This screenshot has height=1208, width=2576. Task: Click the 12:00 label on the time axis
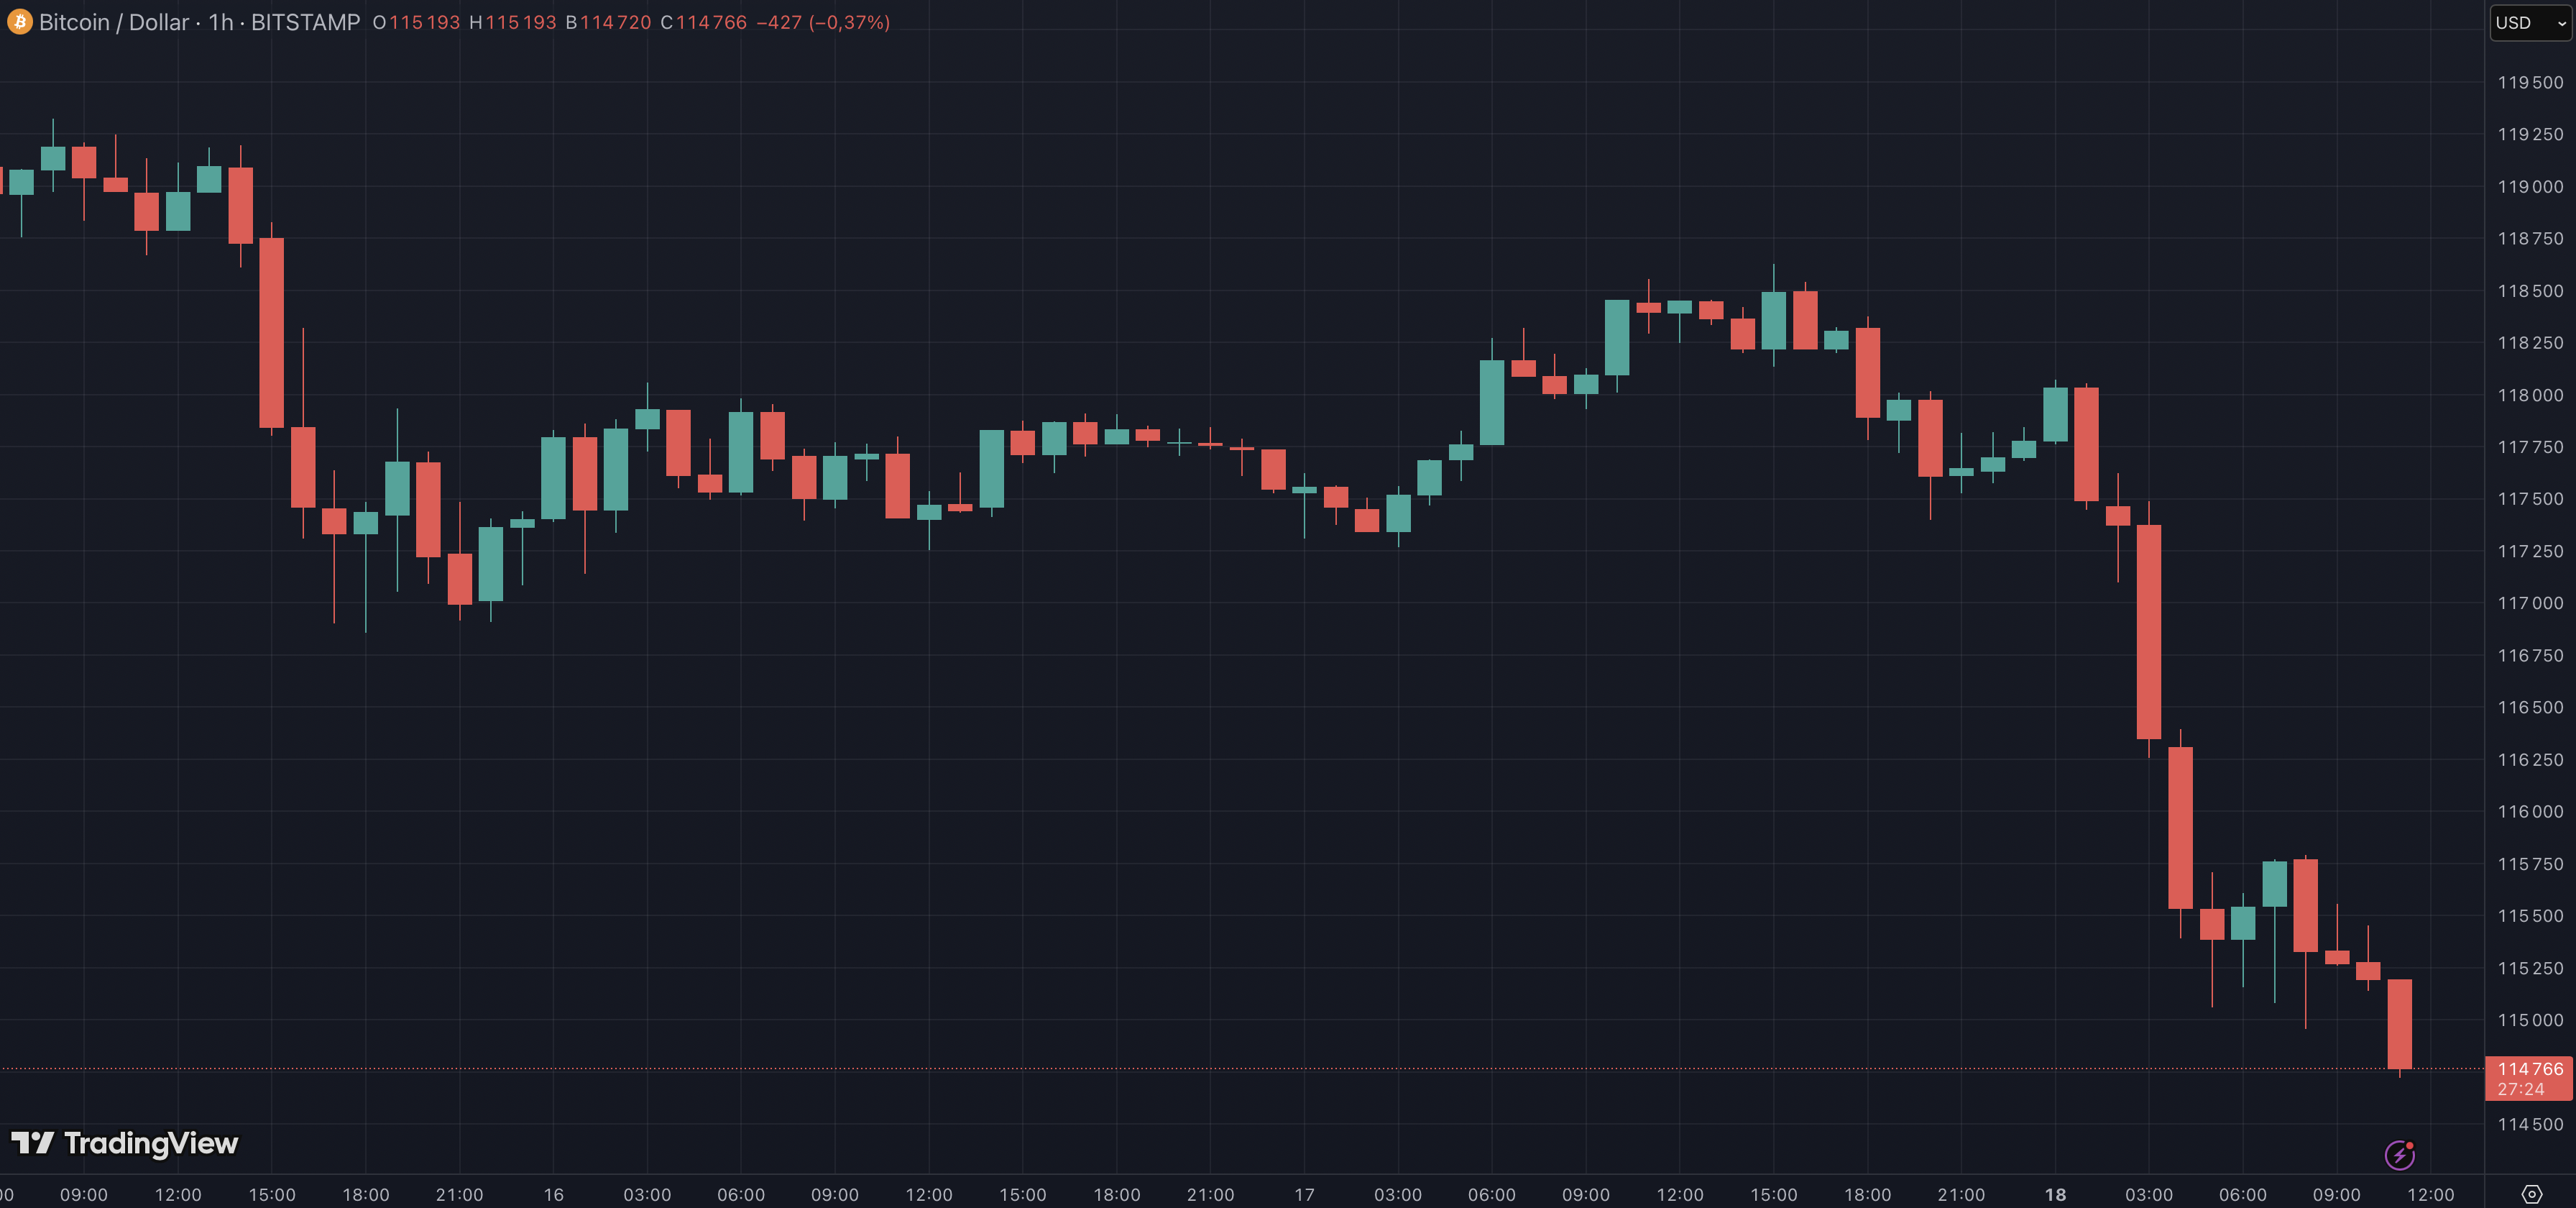(x=2430, y=1194)
